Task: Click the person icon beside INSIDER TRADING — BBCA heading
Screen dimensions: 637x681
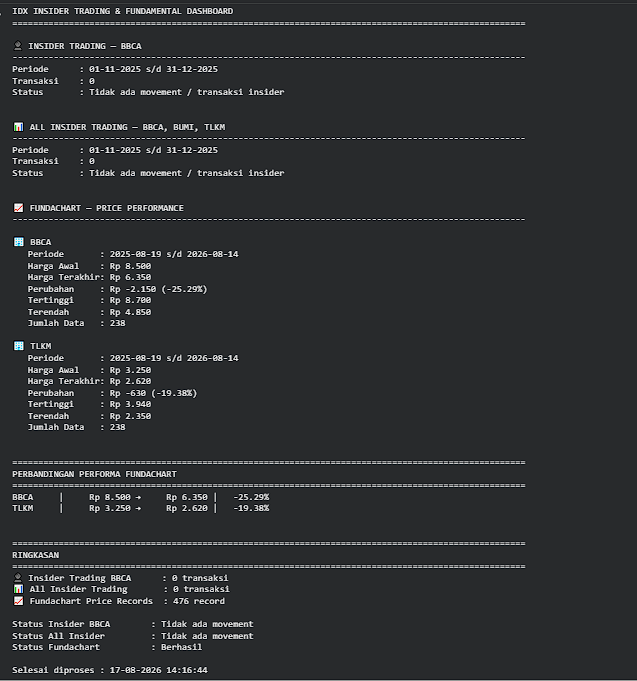Action: pos(18,46)
